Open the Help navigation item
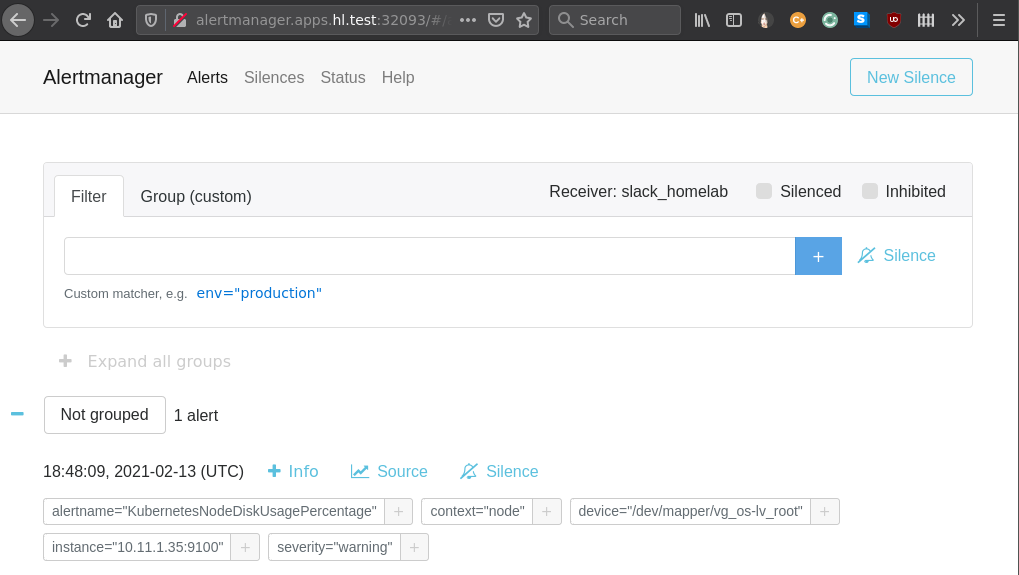The width and height of the screenshot is (1019, 575). pos(398,77)
